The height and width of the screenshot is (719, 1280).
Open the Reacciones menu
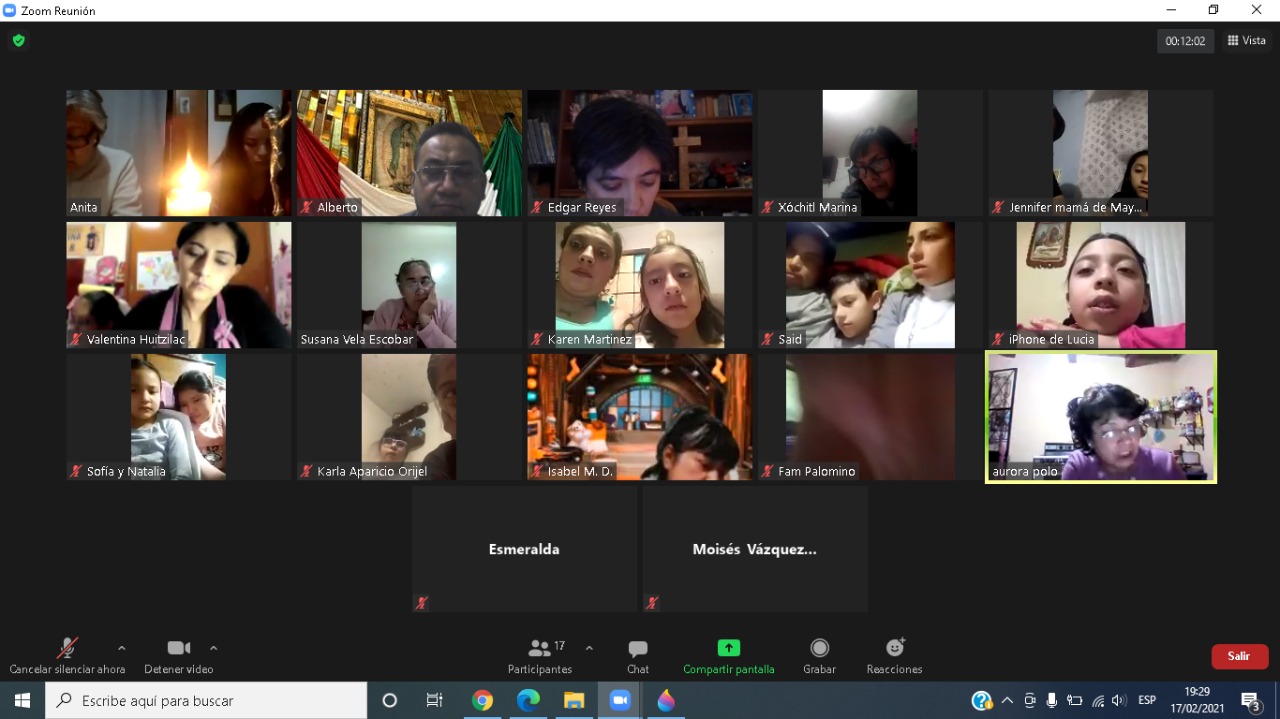(x=894, y=655)
